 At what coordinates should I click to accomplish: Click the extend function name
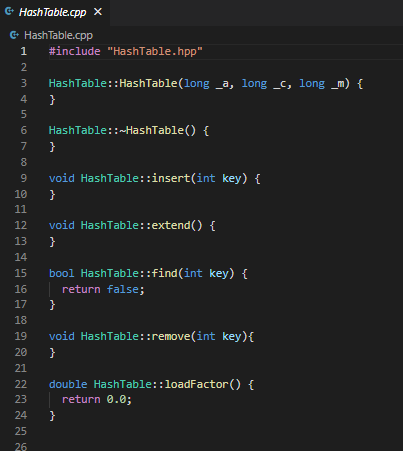(x=171, y=225)
